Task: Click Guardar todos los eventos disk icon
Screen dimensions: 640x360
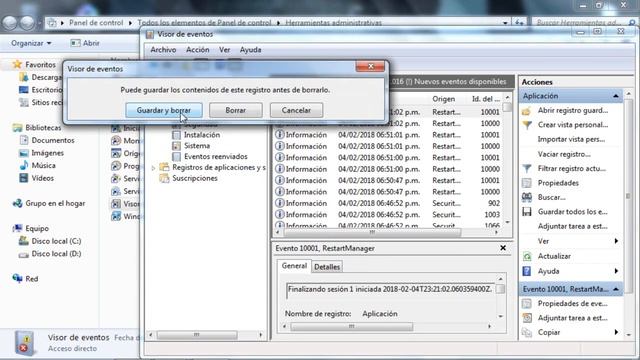Action: pyautogui.click(x=527, y=212)
